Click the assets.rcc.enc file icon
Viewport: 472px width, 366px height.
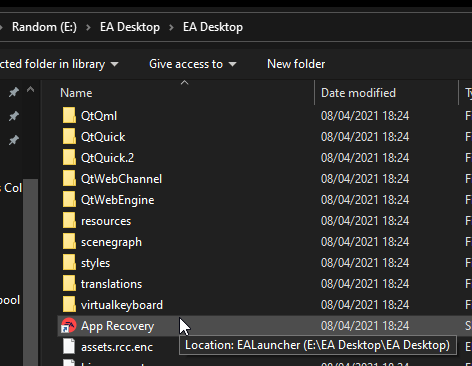[69, 346]
